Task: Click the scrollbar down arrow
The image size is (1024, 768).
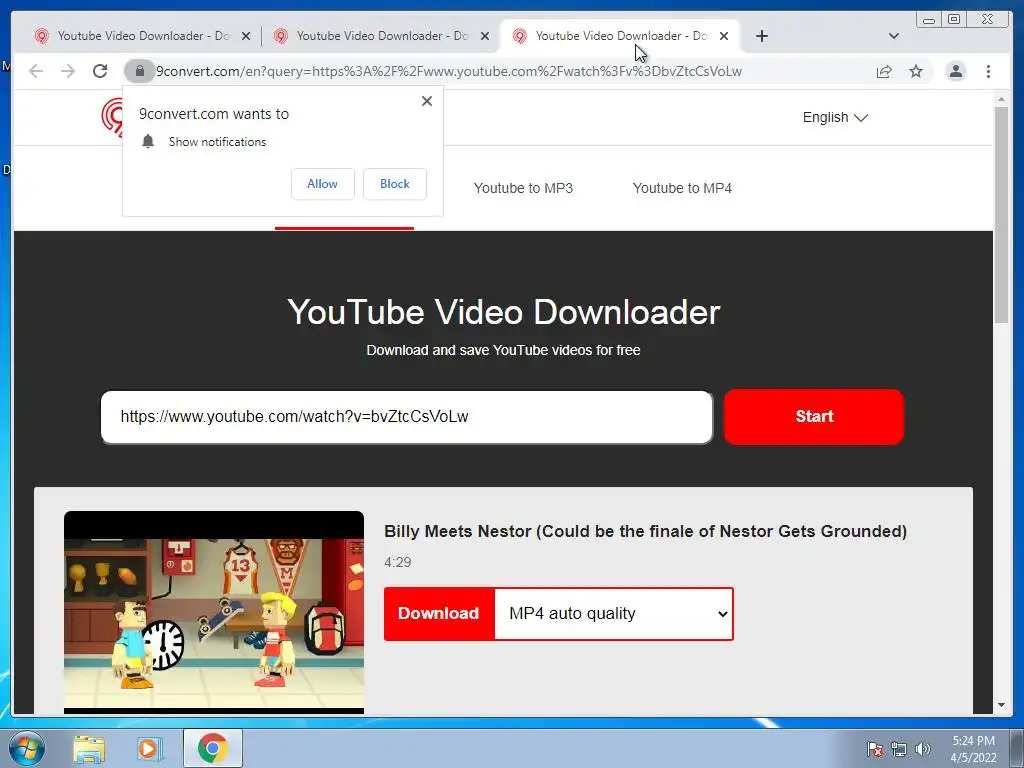Action: coord(1001,705)
